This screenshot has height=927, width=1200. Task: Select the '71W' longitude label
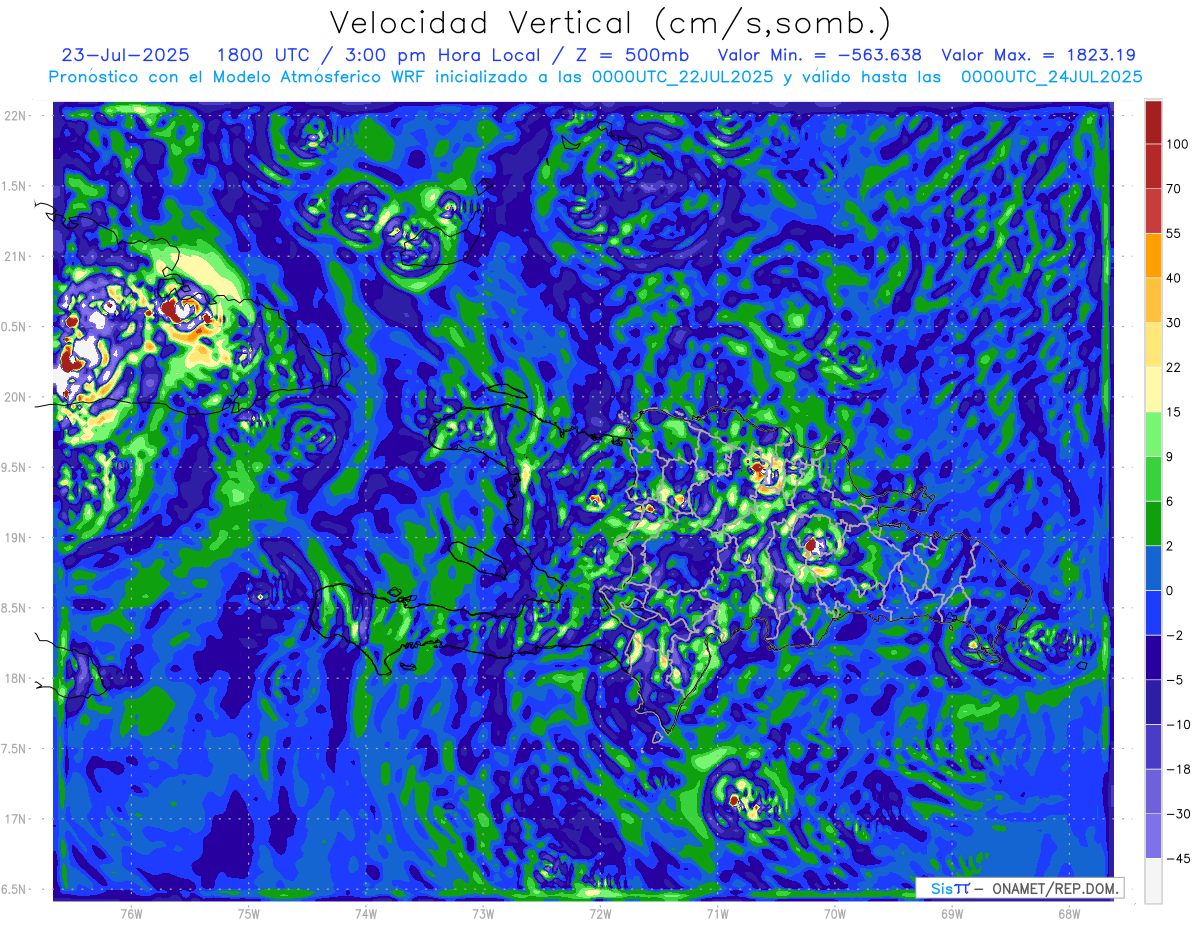(717, 914)
